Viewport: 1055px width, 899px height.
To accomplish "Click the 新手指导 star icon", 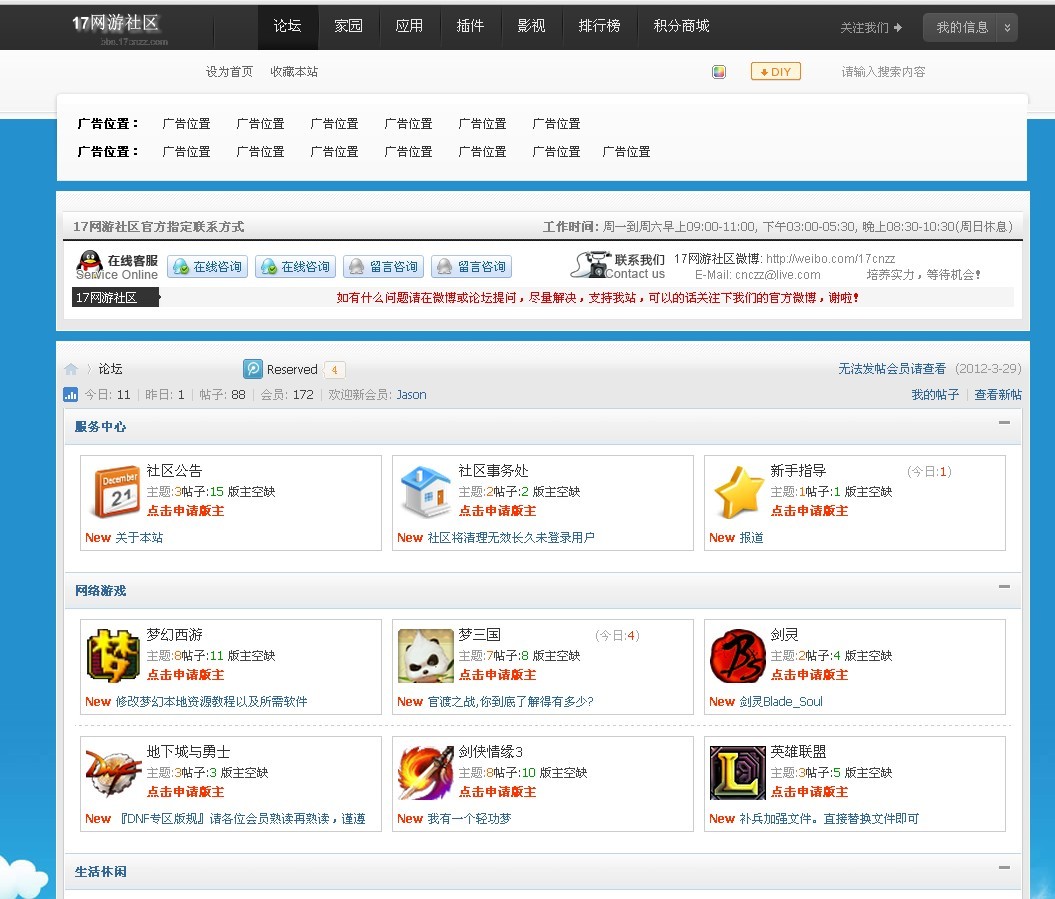I will (x=738, y=492).
